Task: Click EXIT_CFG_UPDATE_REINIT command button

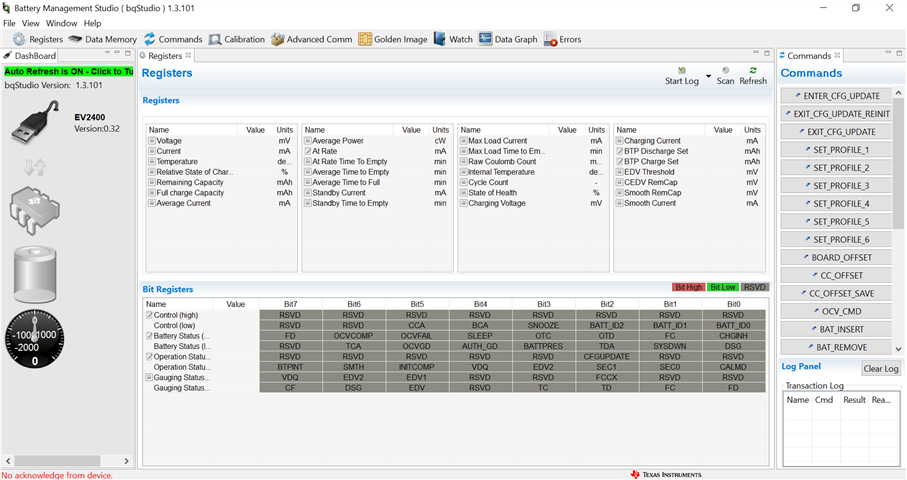Action: pyautogui.click(x=835, y=114)
